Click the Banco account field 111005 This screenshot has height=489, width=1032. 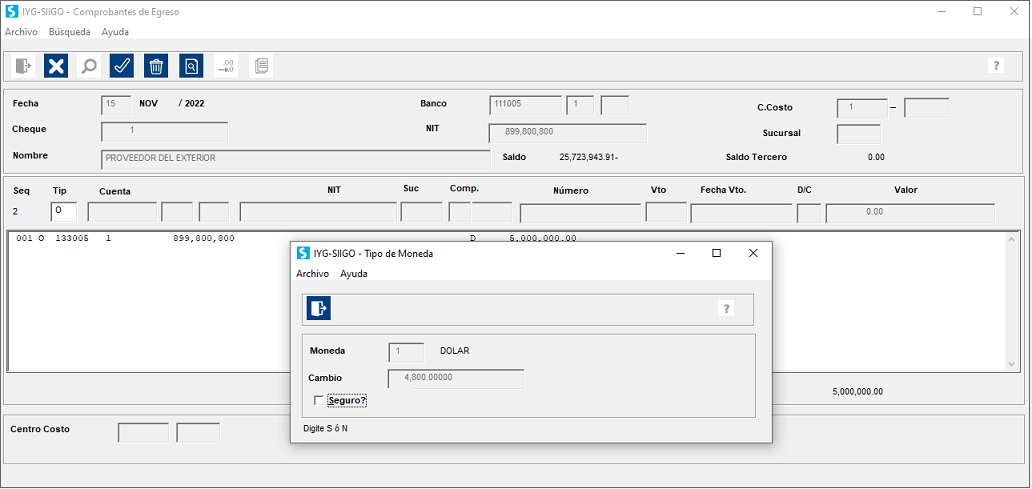[x=525, y=105]
